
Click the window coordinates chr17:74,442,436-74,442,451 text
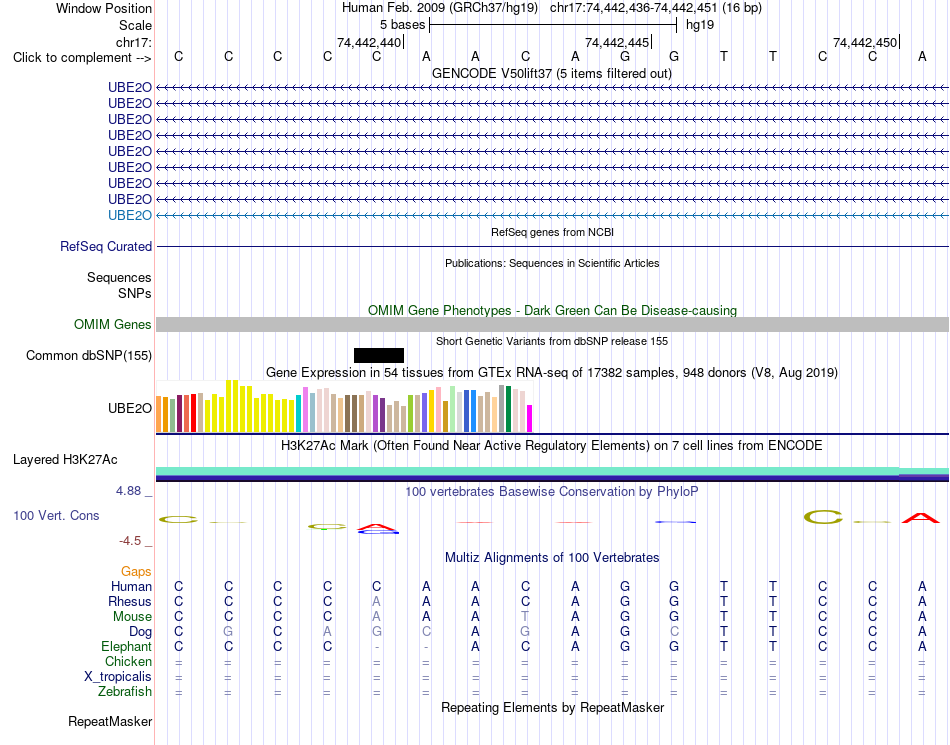[x=634, y=8]
